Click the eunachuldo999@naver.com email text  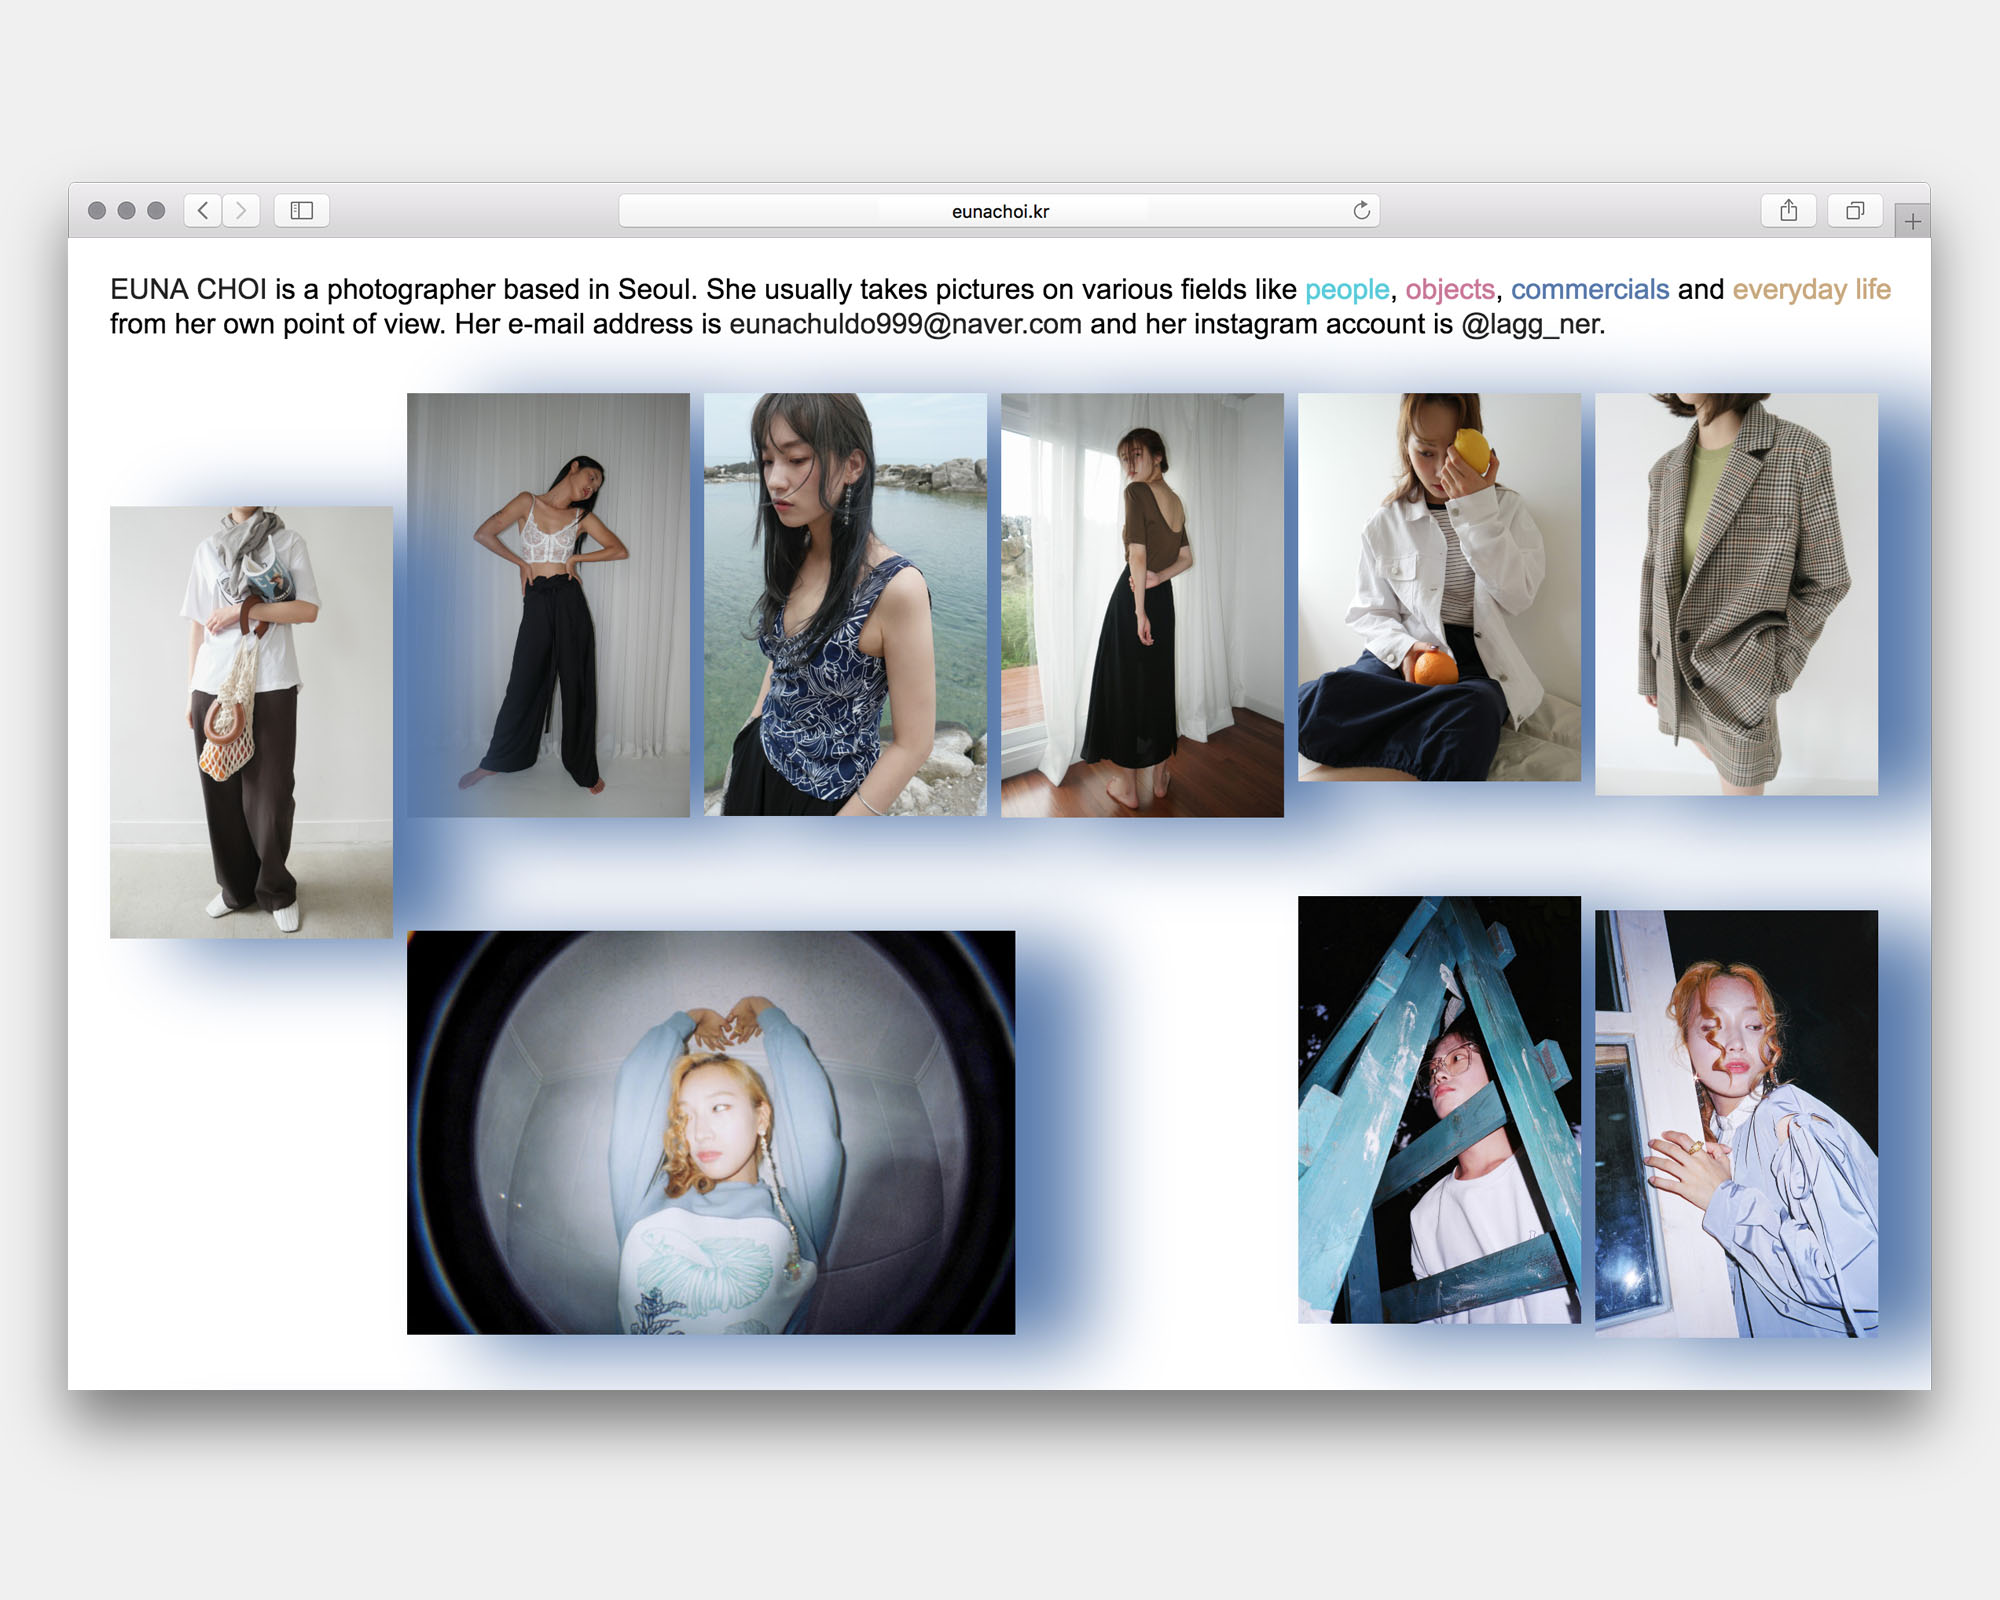tap(905, 324)
